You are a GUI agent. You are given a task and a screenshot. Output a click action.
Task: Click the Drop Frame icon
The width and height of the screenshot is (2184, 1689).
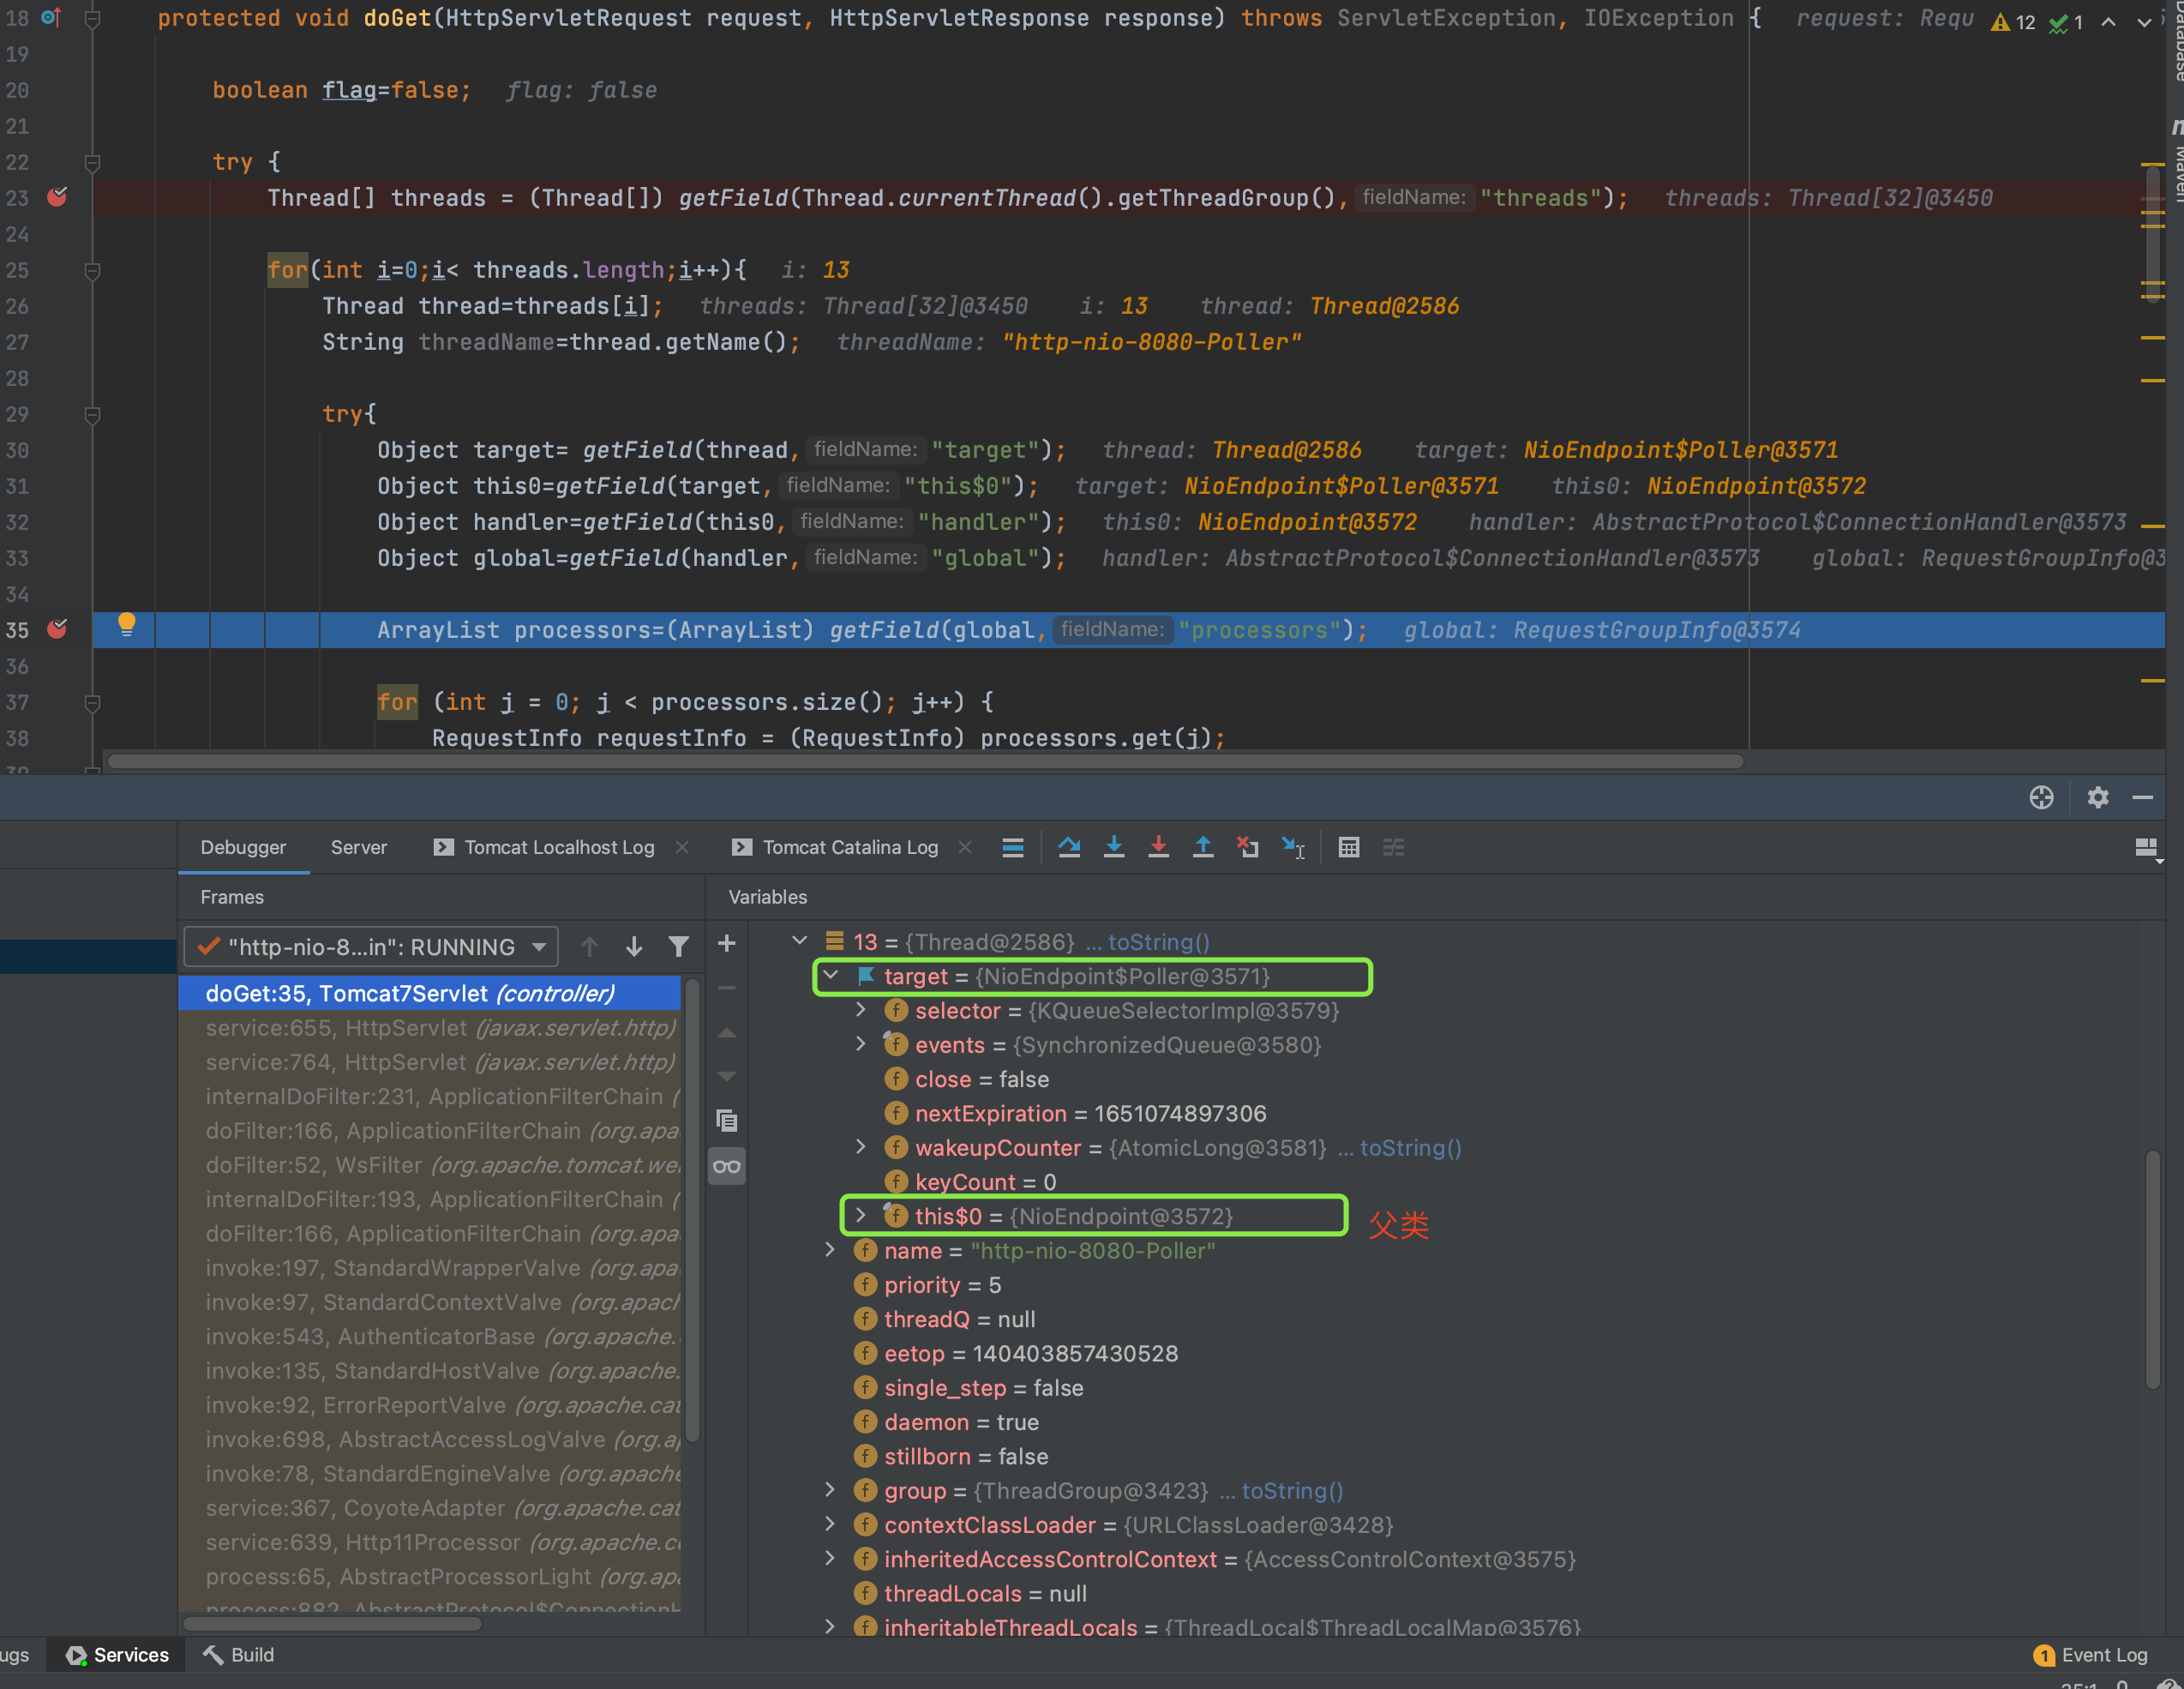1248,847
